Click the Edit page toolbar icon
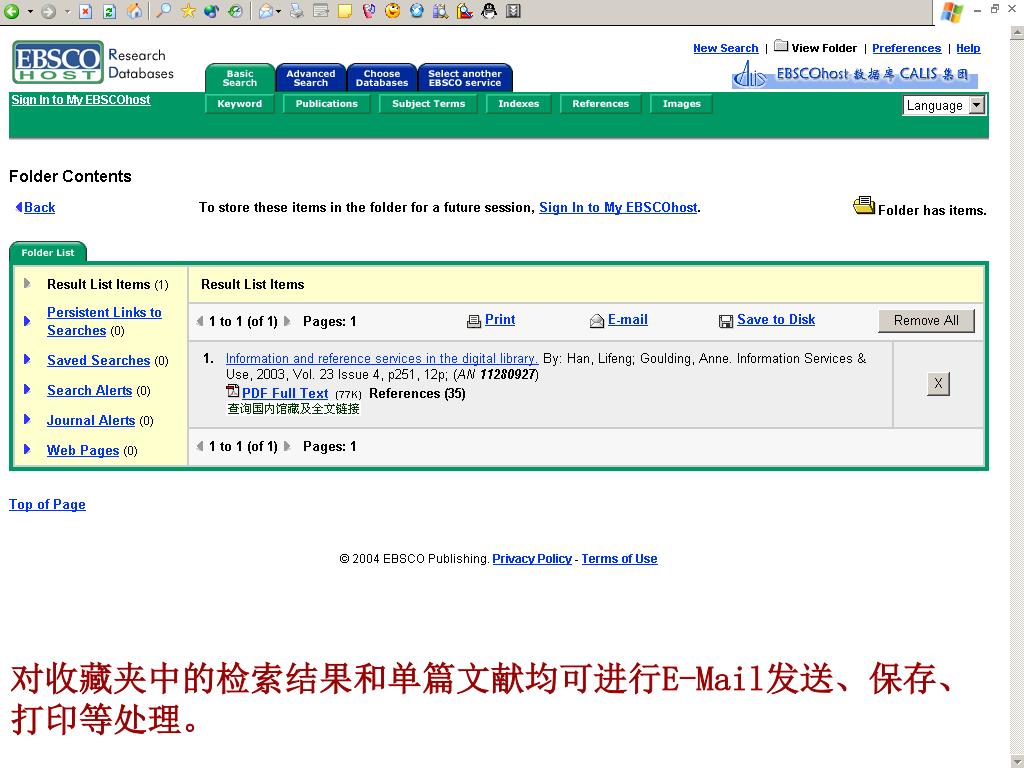This screenshot has height=768, width=1024. (x=320, y=10)
